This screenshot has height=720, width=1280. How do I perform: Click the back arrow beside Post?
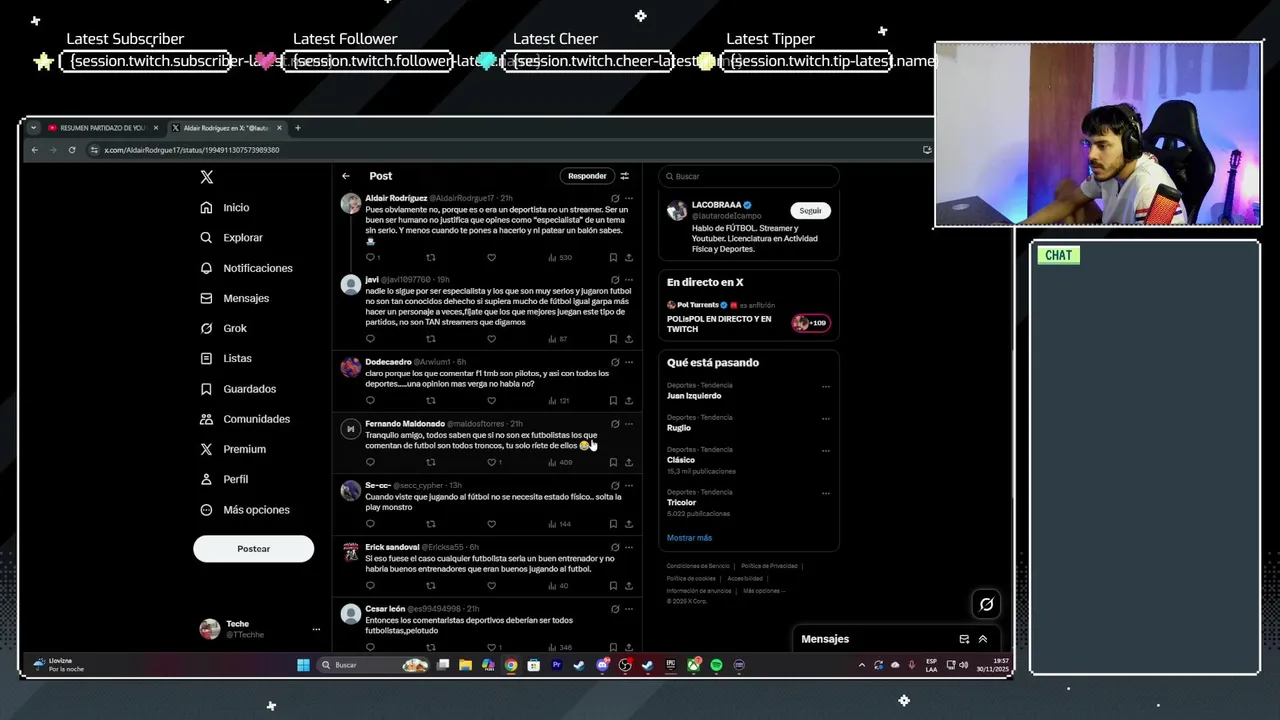coord(346,176)
